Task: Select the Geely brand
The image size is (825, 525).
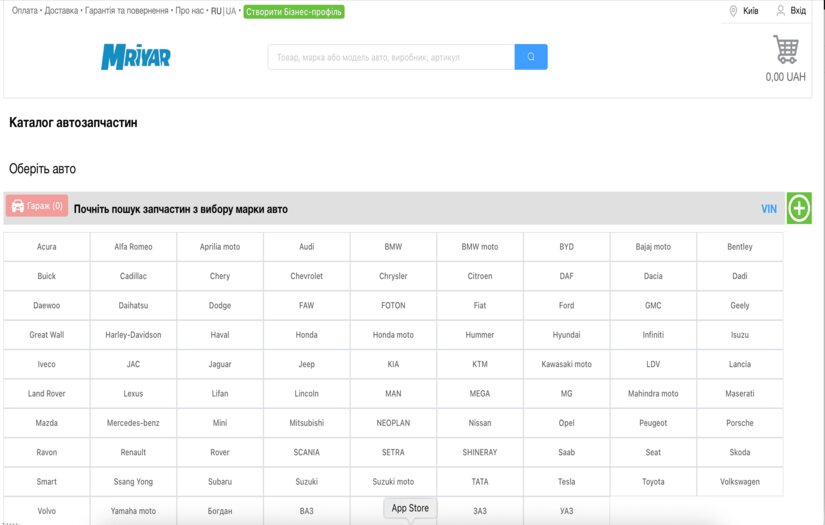Action: 740,306
